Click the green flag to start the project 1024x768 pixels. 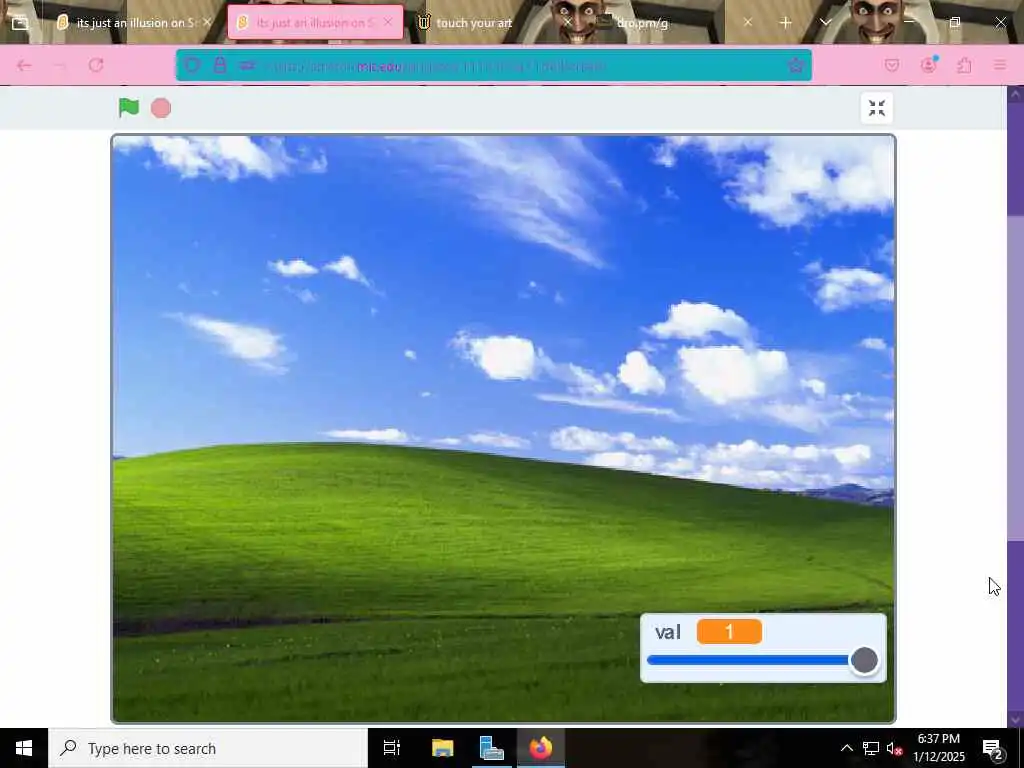point(129,108)
